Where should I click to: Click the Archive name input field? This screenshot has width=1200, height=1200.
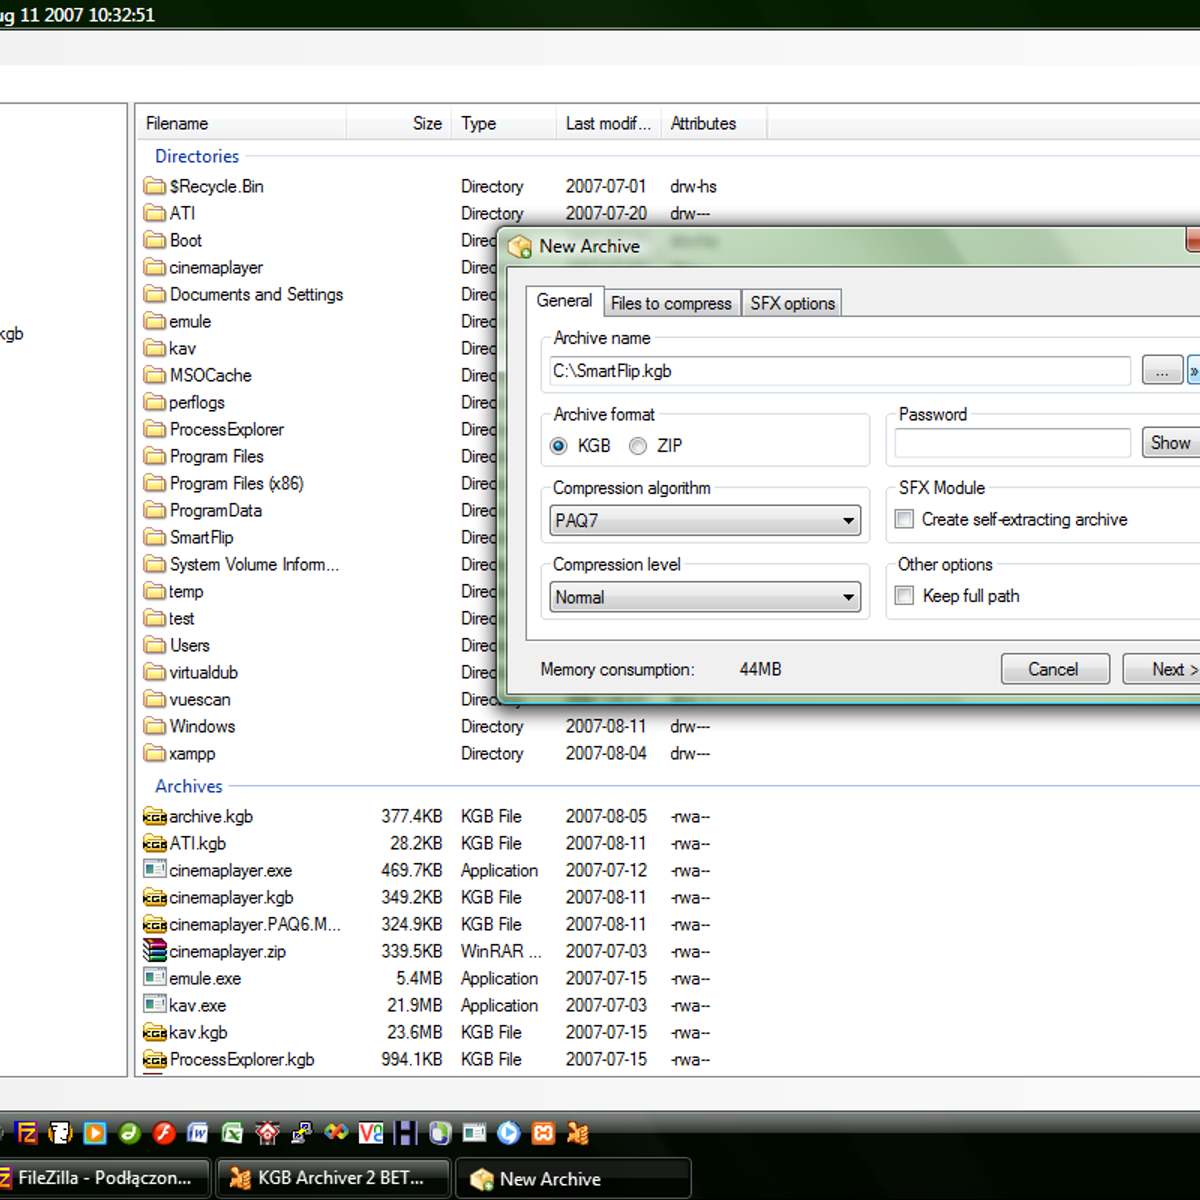[840, 371]
